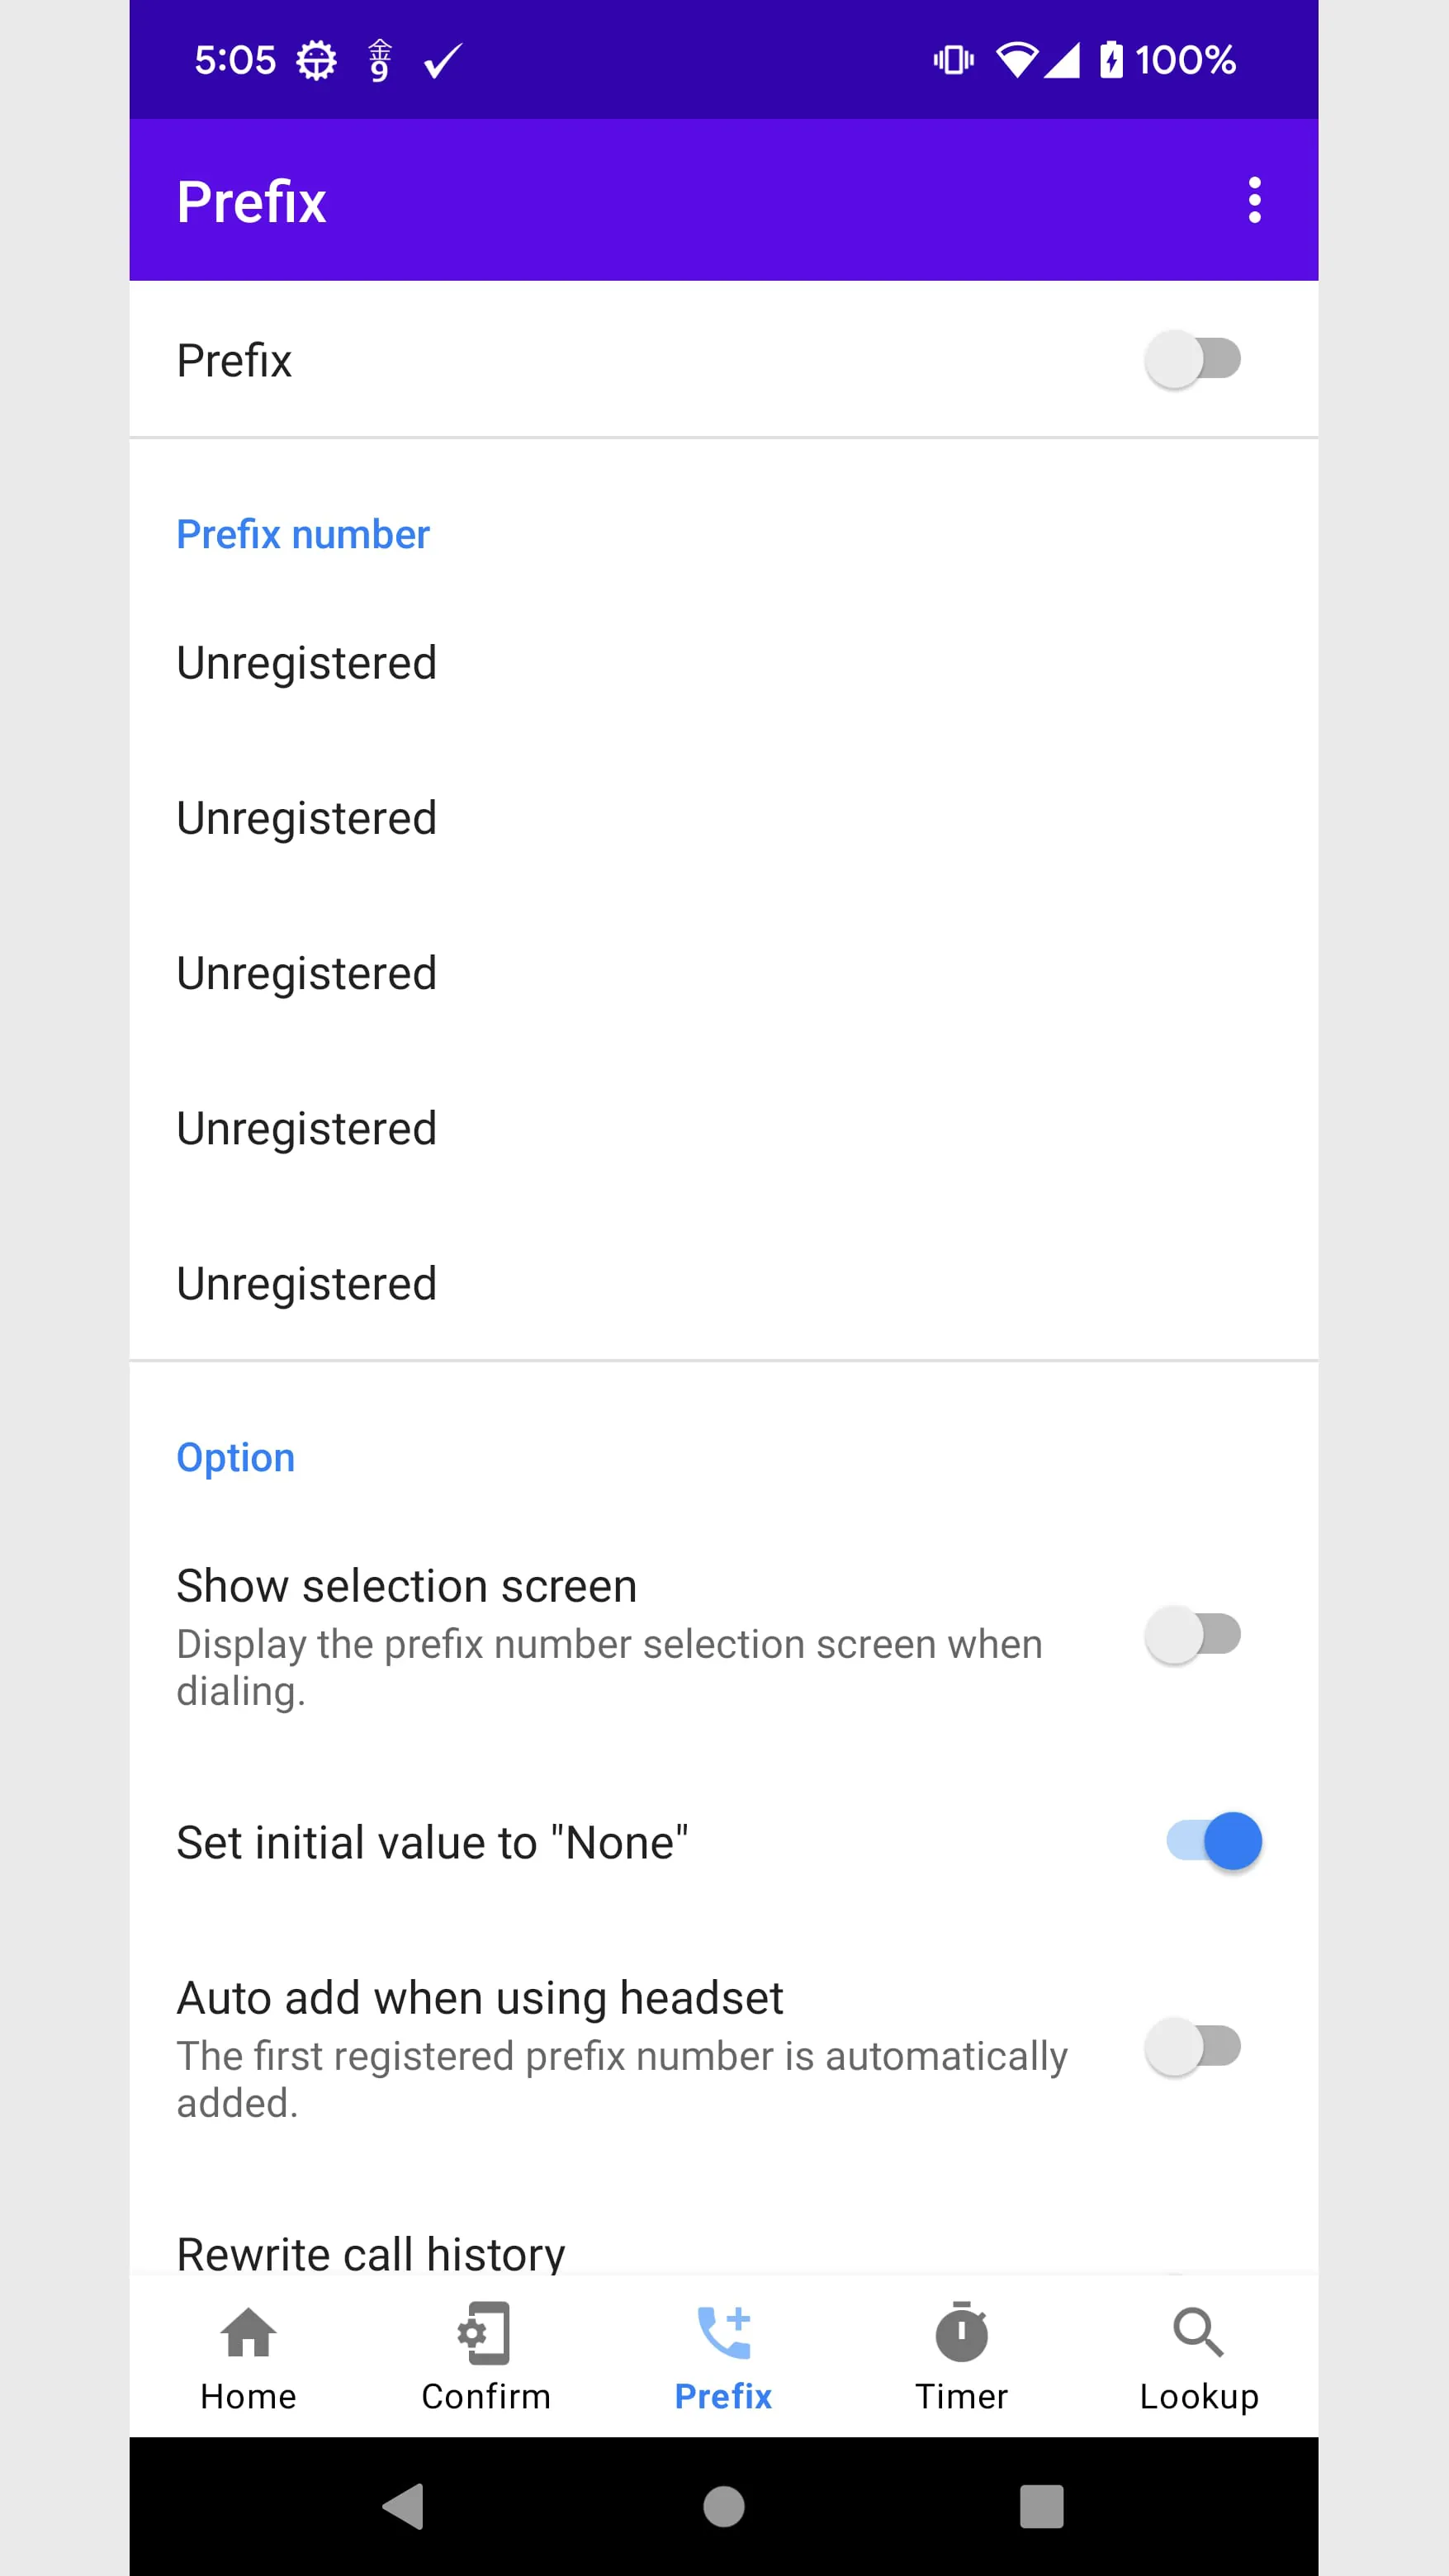Tap the Confirm phone-settings icon

pos(485,2332)
